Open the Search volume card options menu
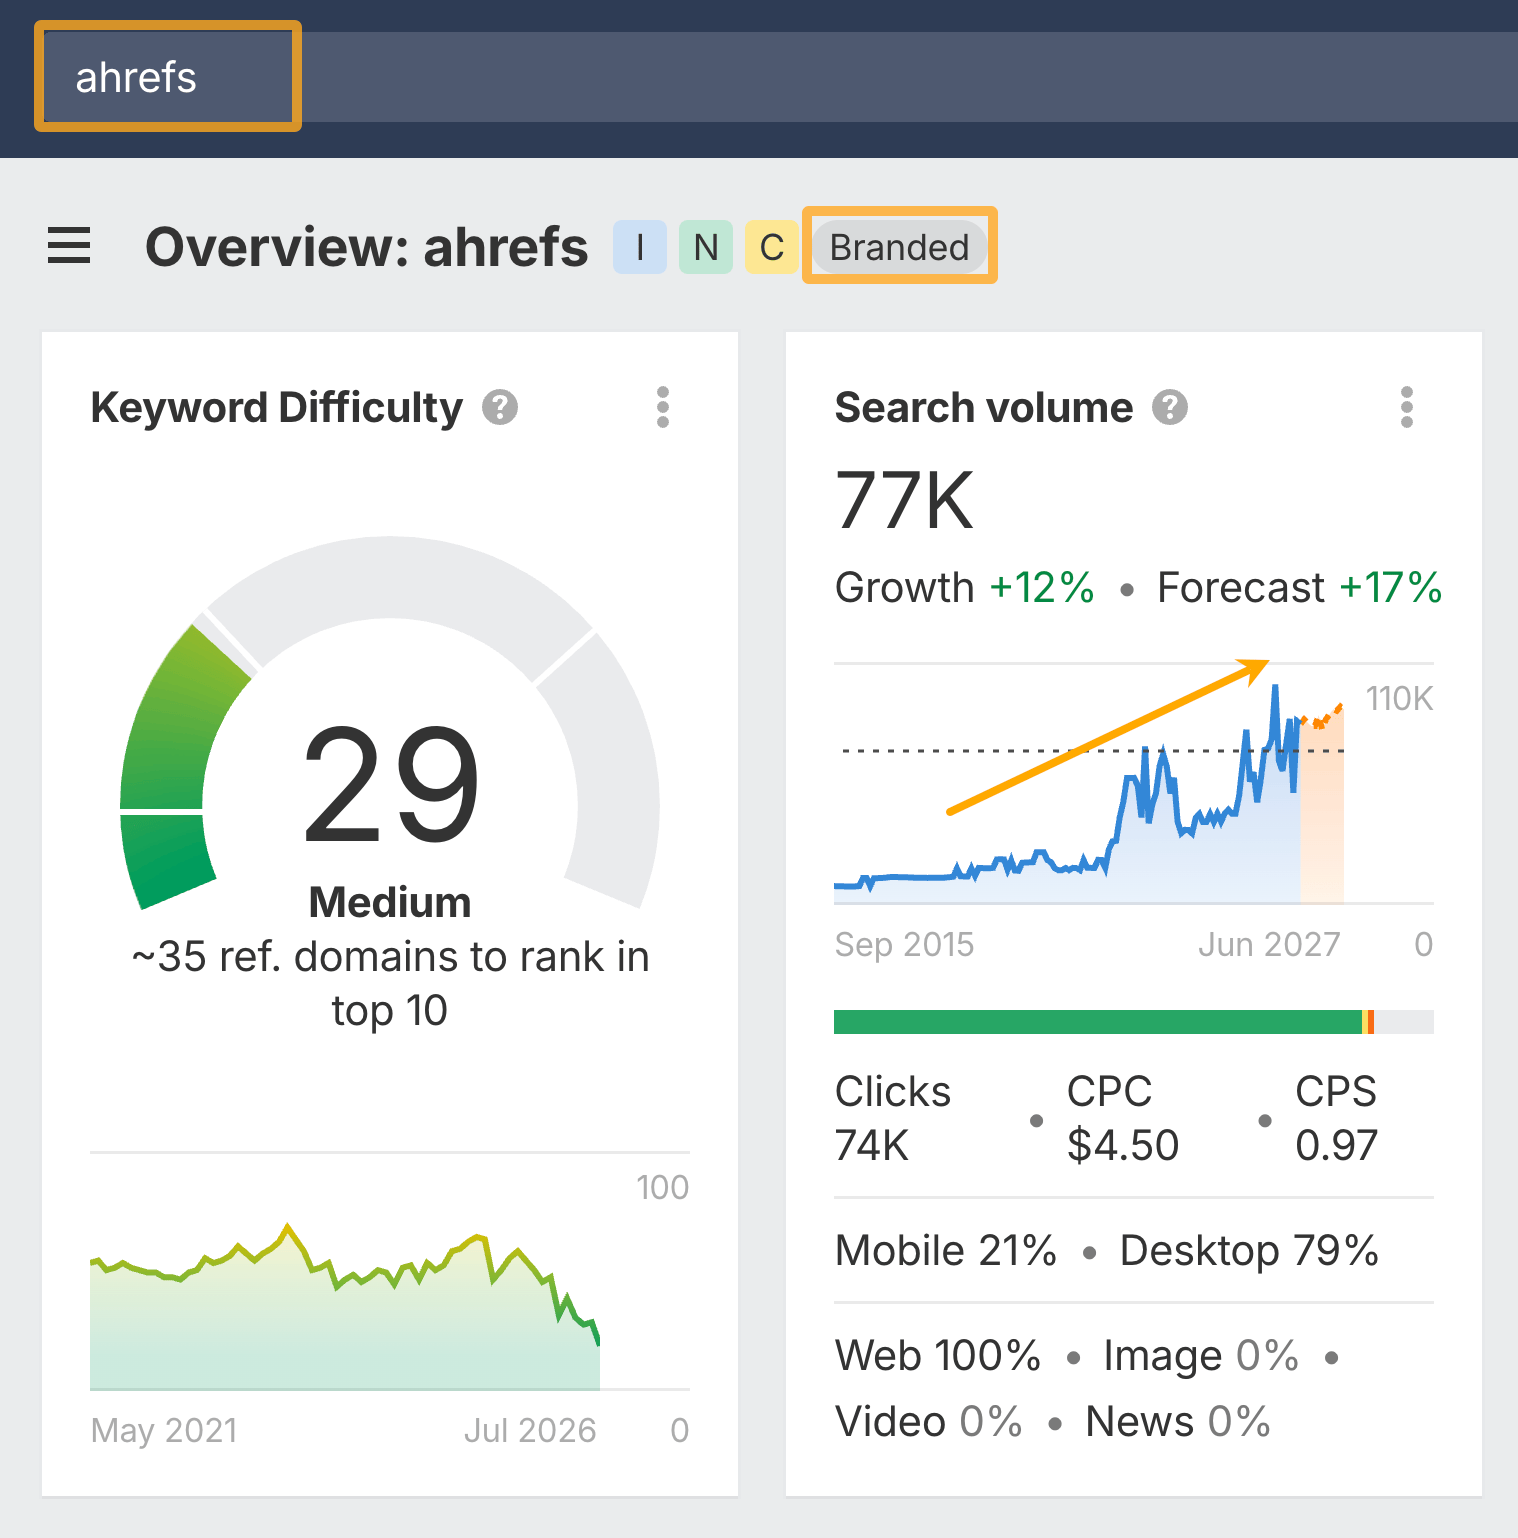The image size is (1518, 1538). 1407,408
